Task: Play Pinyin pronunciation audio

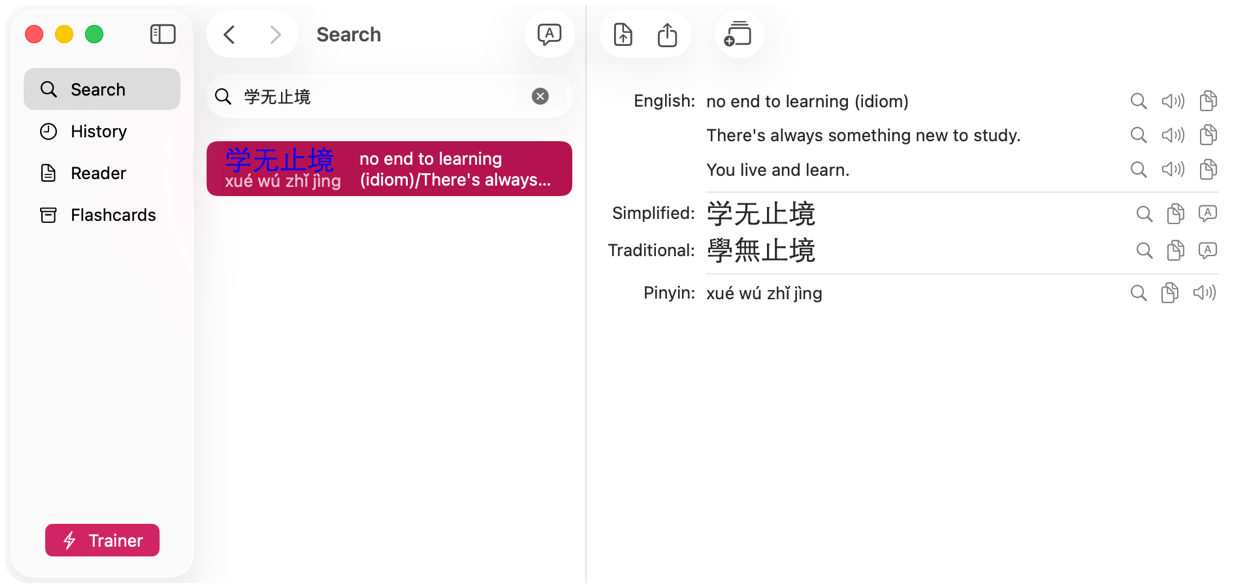Action: coord(1204,293)
